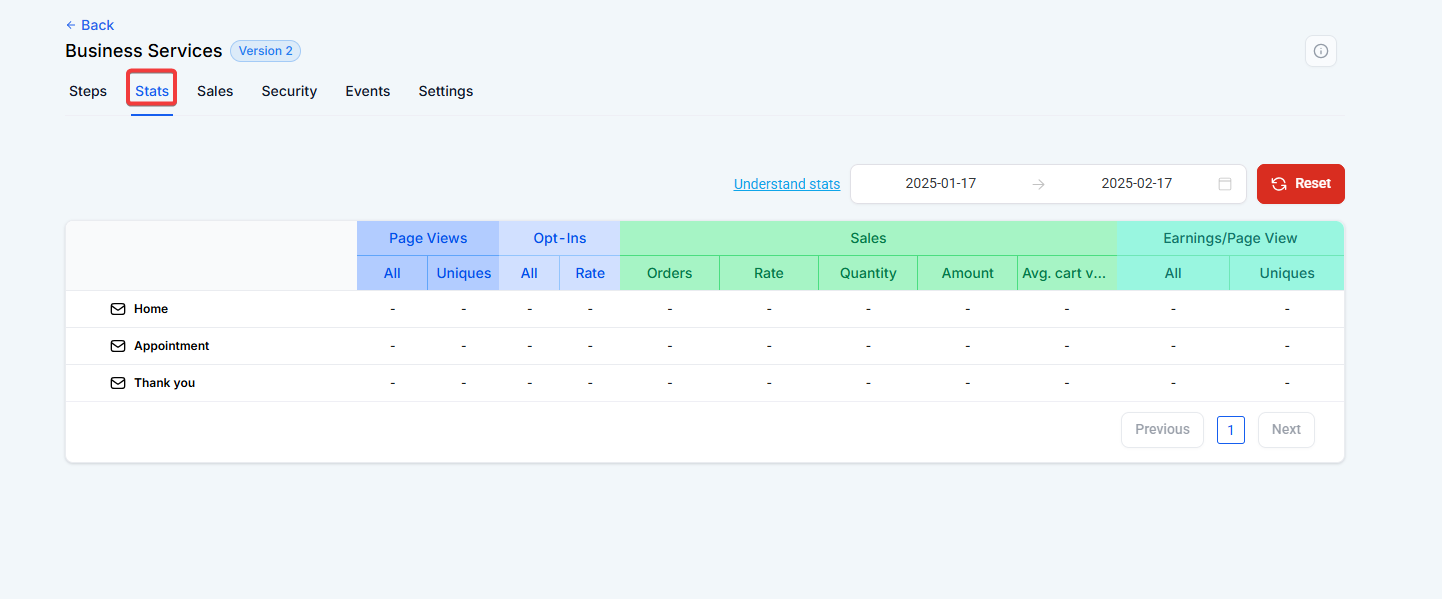Click the start date 2025-01-17 field
The image size is (1442, 599).
click(940, 184)
